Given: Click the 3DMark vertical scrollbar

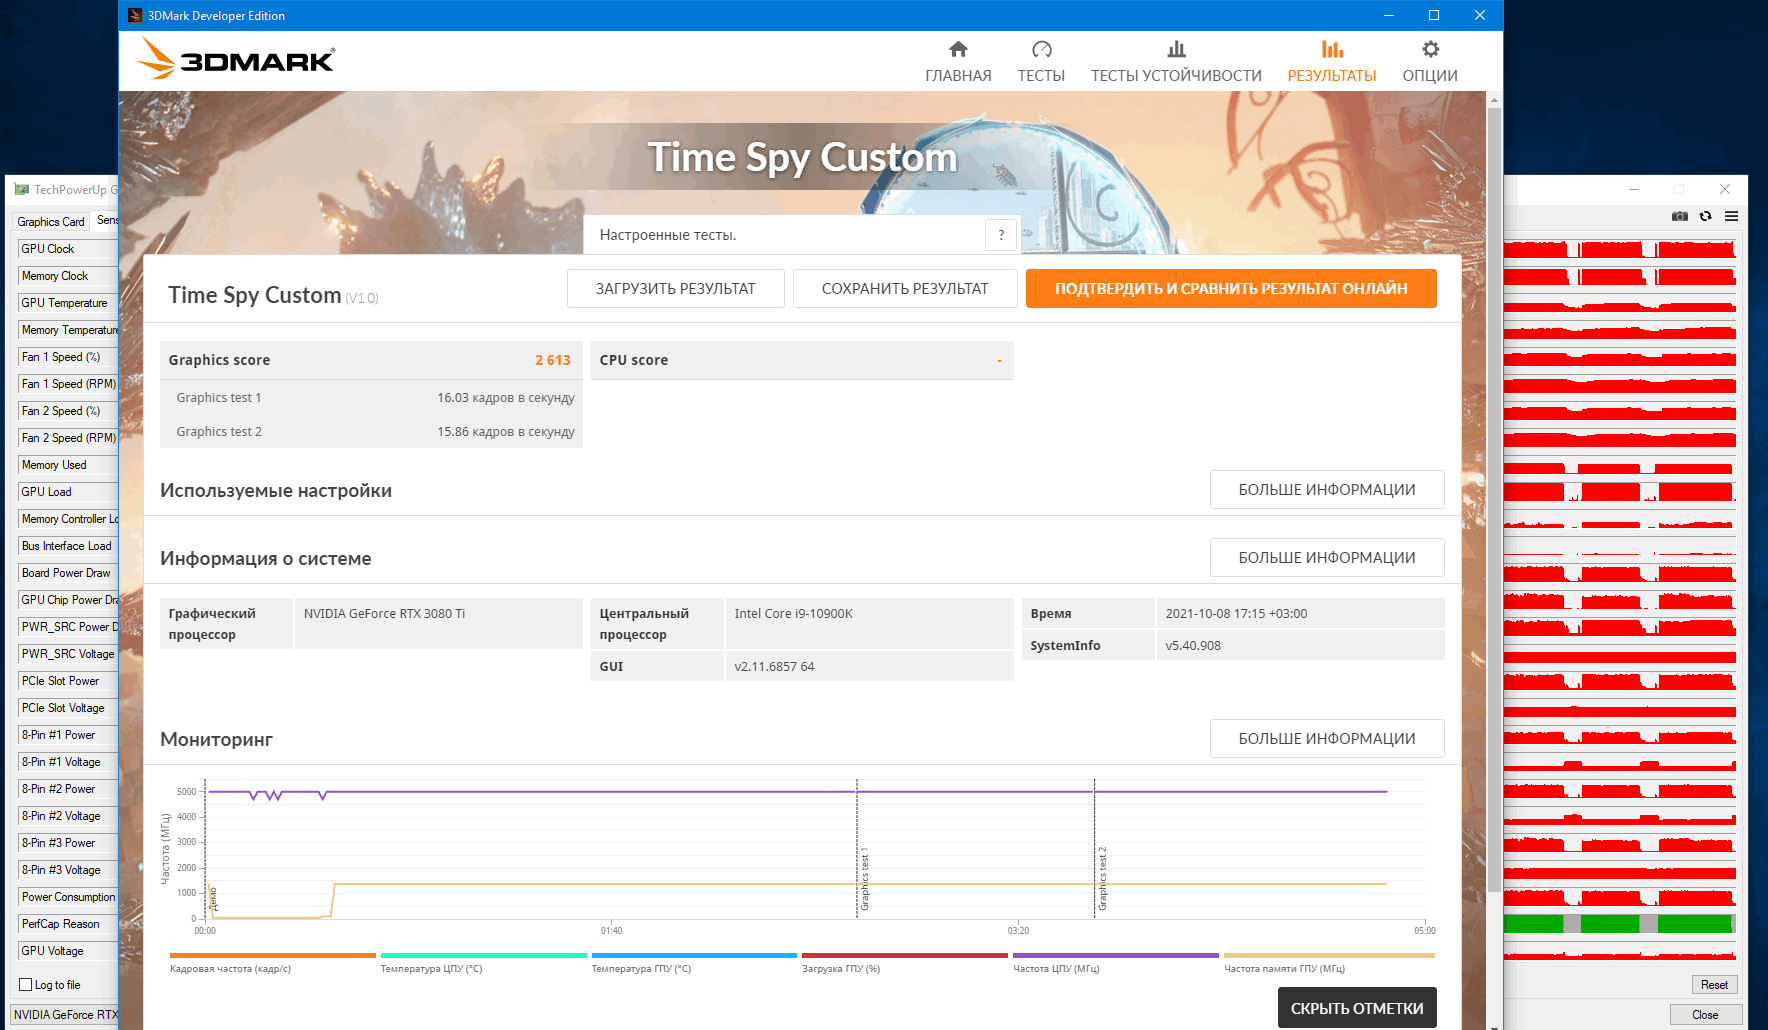Looking at the screenshot, I should (1494, 500).
